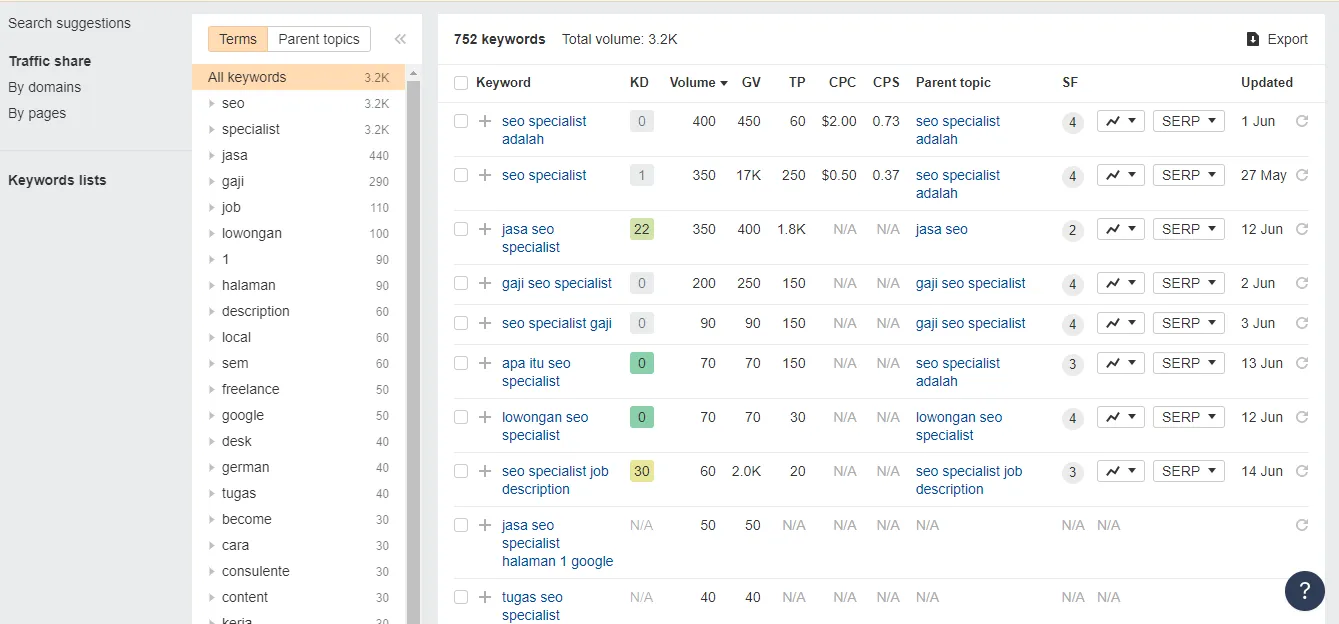Expand the 'jasa' keyword group

point(210,155)
